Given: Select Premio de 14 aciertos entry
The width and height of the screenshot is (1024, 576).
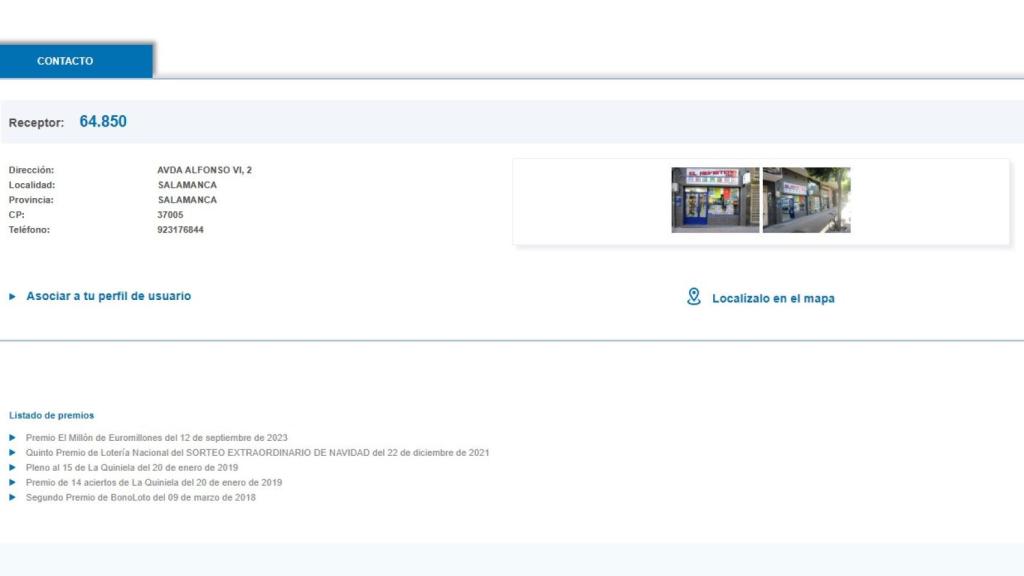Looking at the screenshot, I should [154, 483].
